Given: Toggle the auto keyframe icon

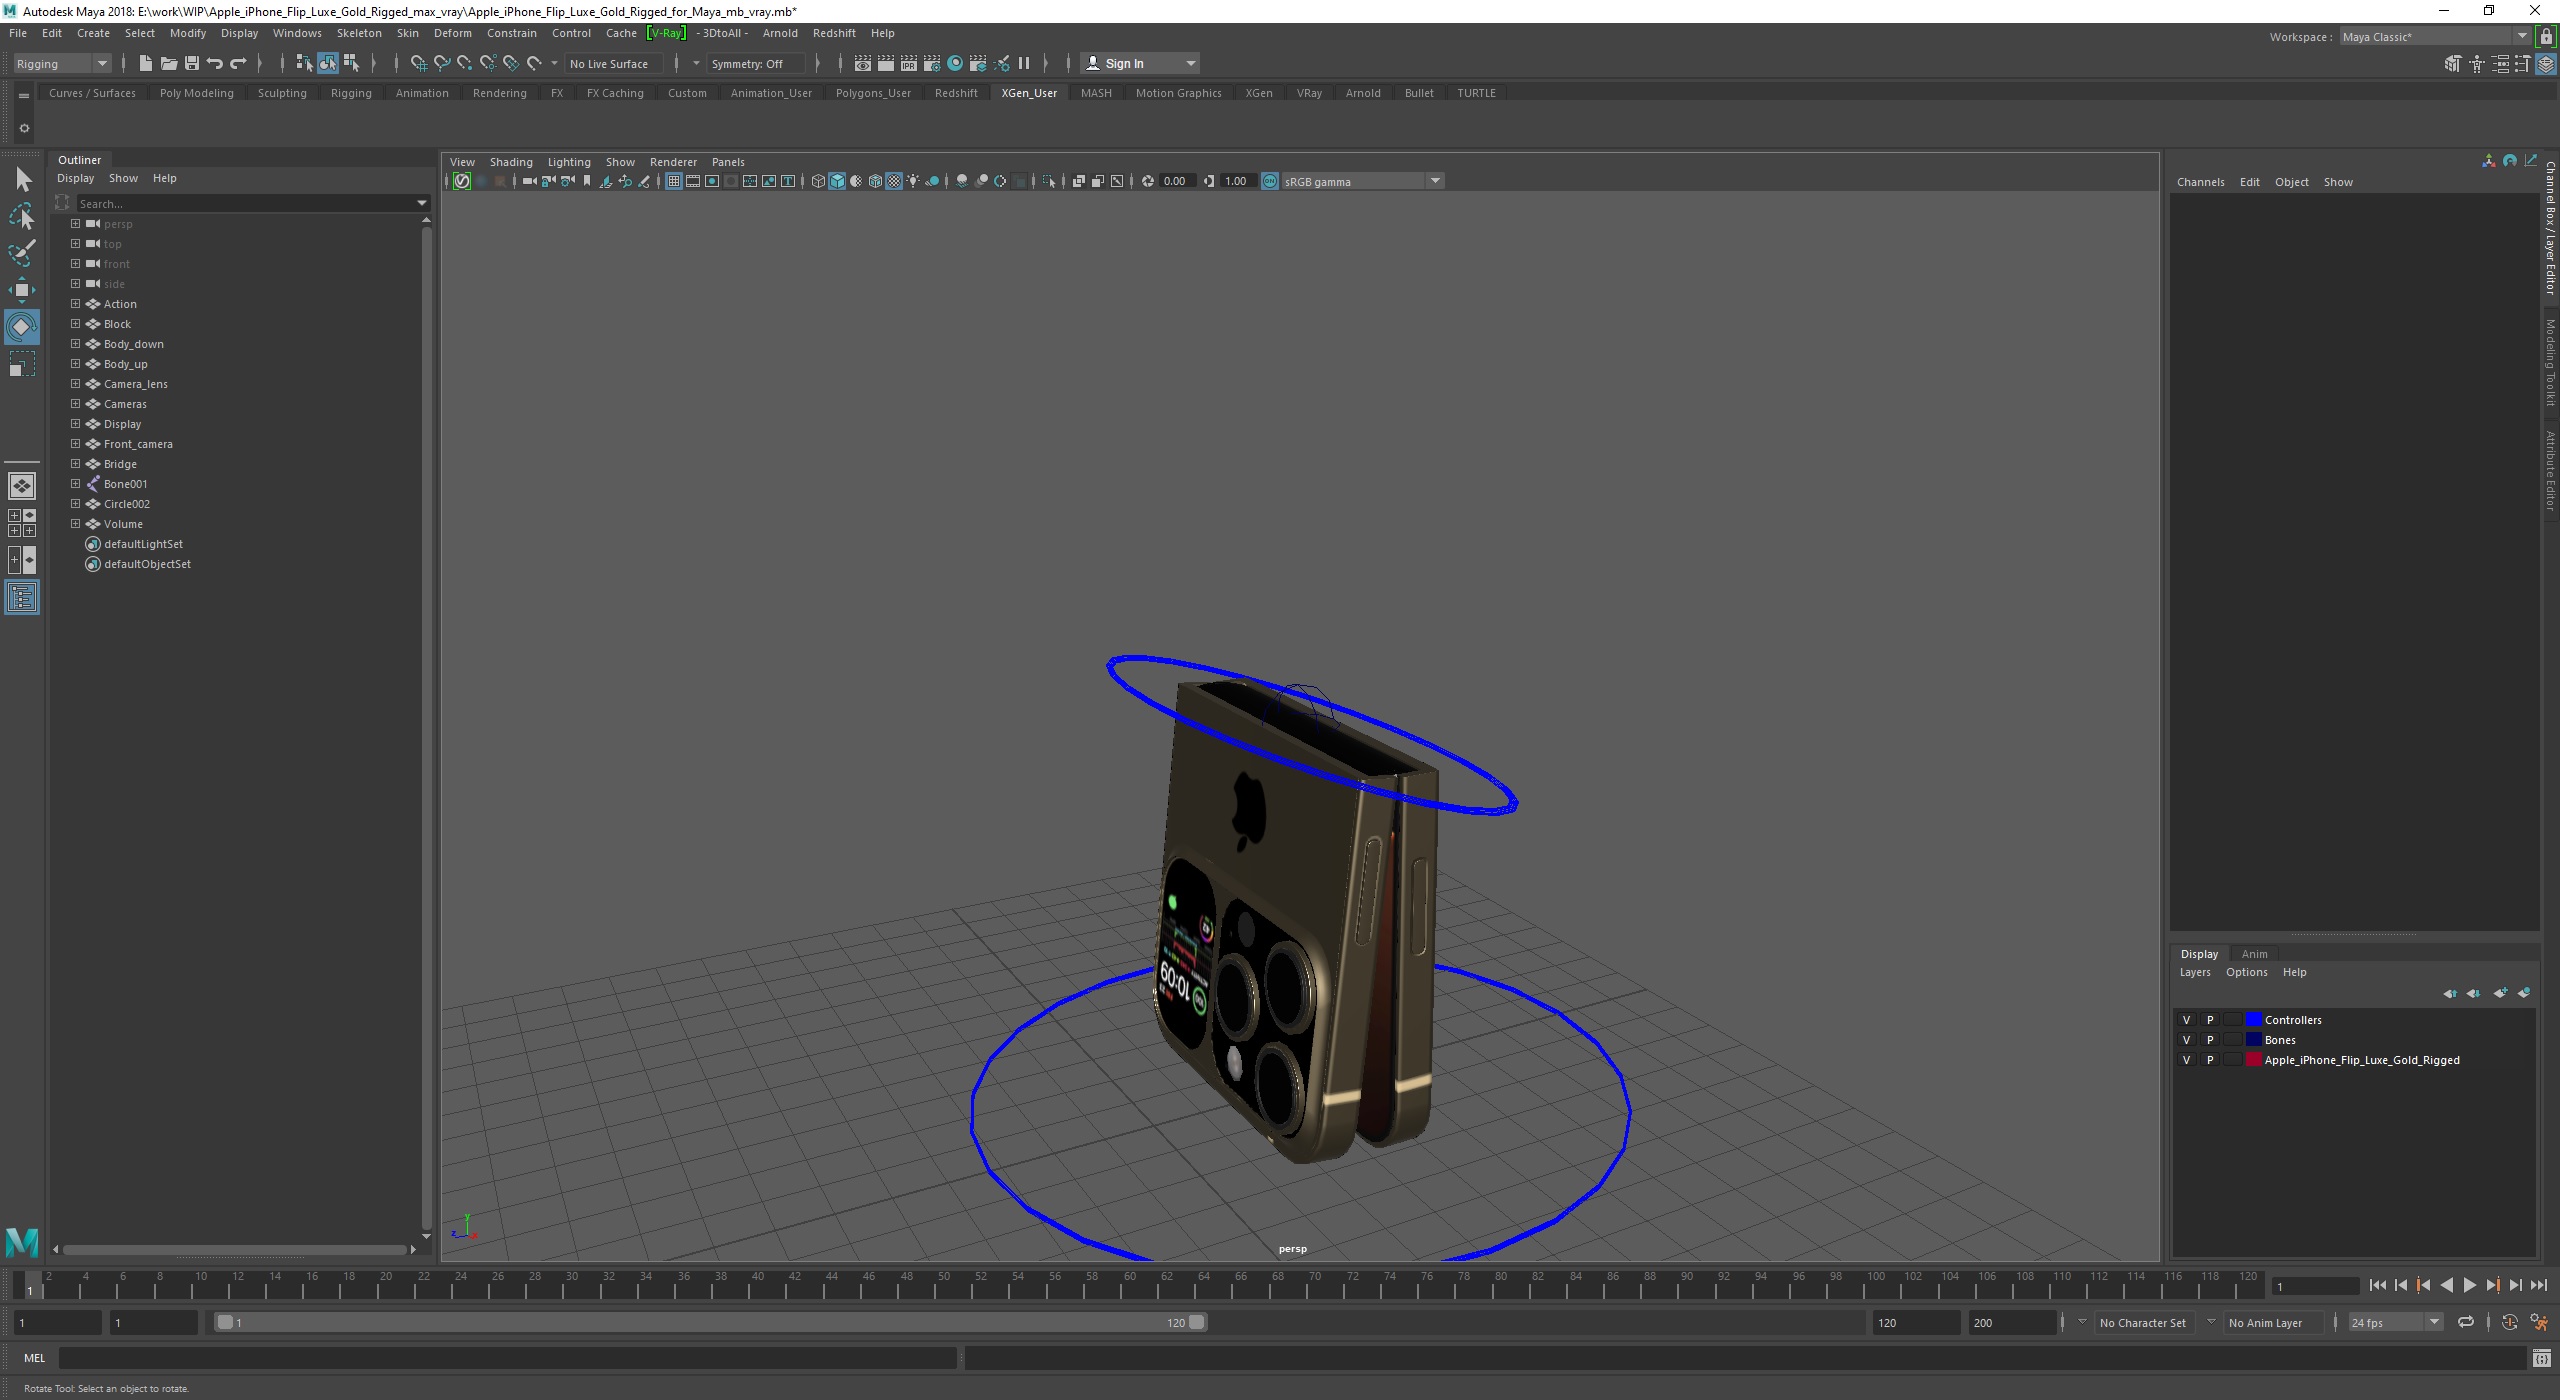Looking at the screenshot, I should [x=2509, y=1322].
